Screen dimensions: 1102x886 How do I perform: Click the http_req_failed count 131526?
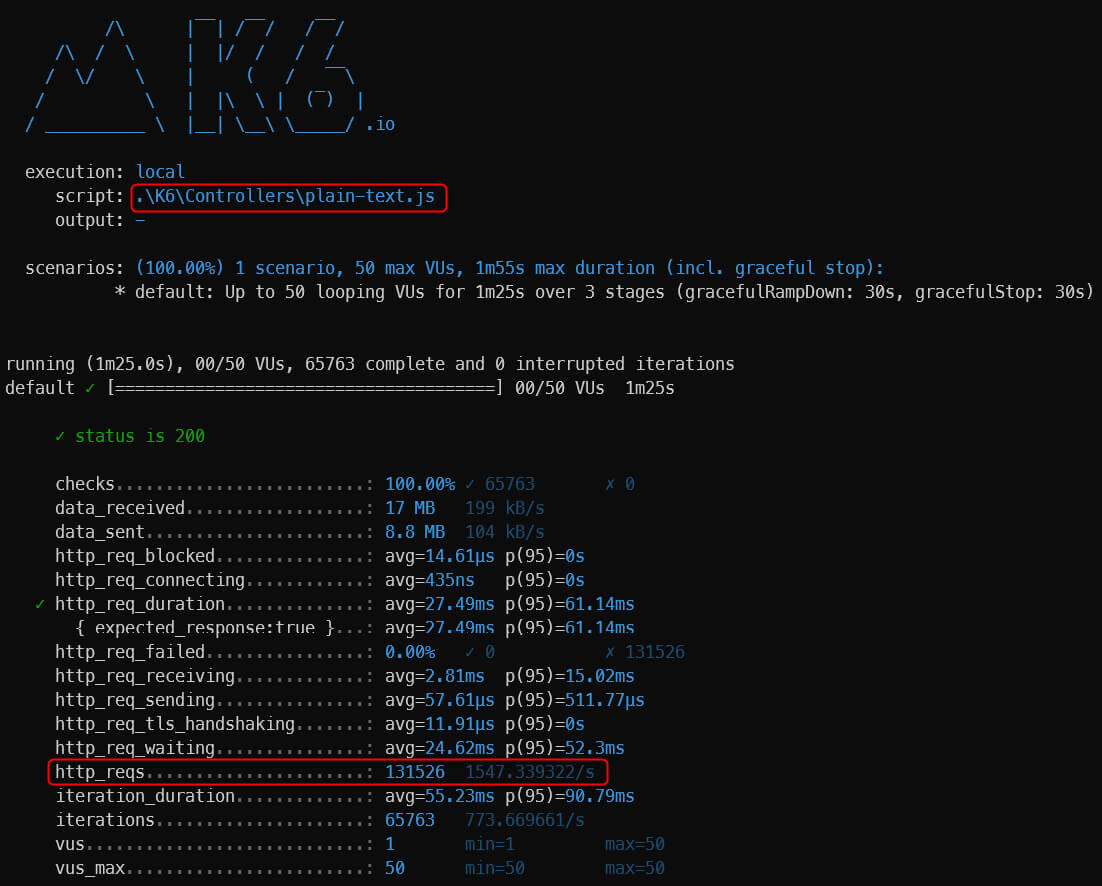pyautogui.click(x=654, y=652)
